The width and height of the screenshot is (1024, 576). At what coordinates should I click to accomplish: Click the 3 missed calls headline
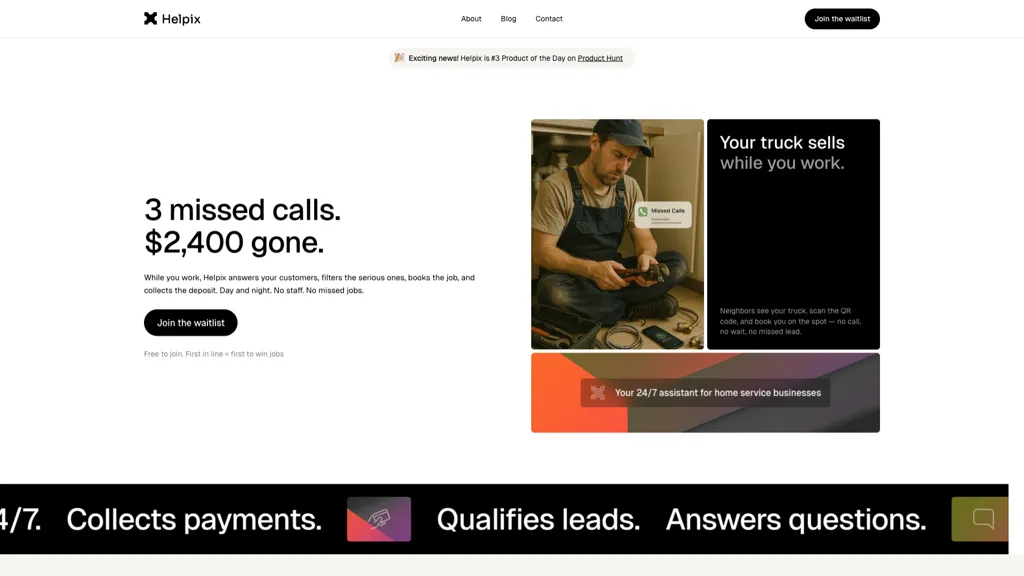pos(242,226)
